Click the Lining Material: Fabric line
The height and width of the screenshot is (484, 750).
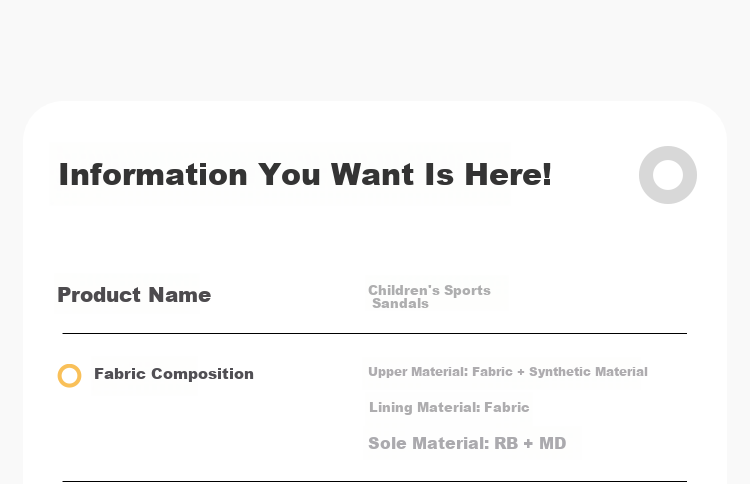pyautogui.click(x=449, y=407)
